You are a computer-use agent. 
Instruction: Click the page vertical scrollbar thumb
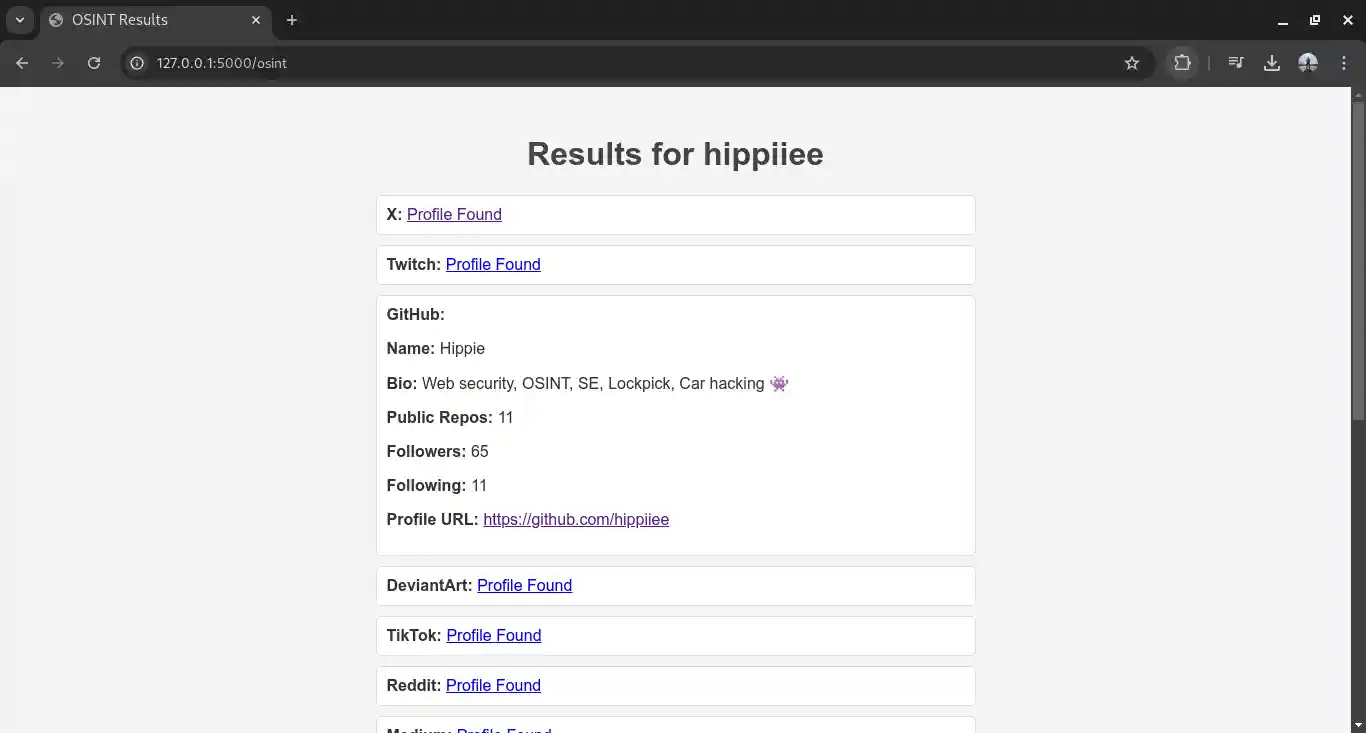tap(1358, 260)
